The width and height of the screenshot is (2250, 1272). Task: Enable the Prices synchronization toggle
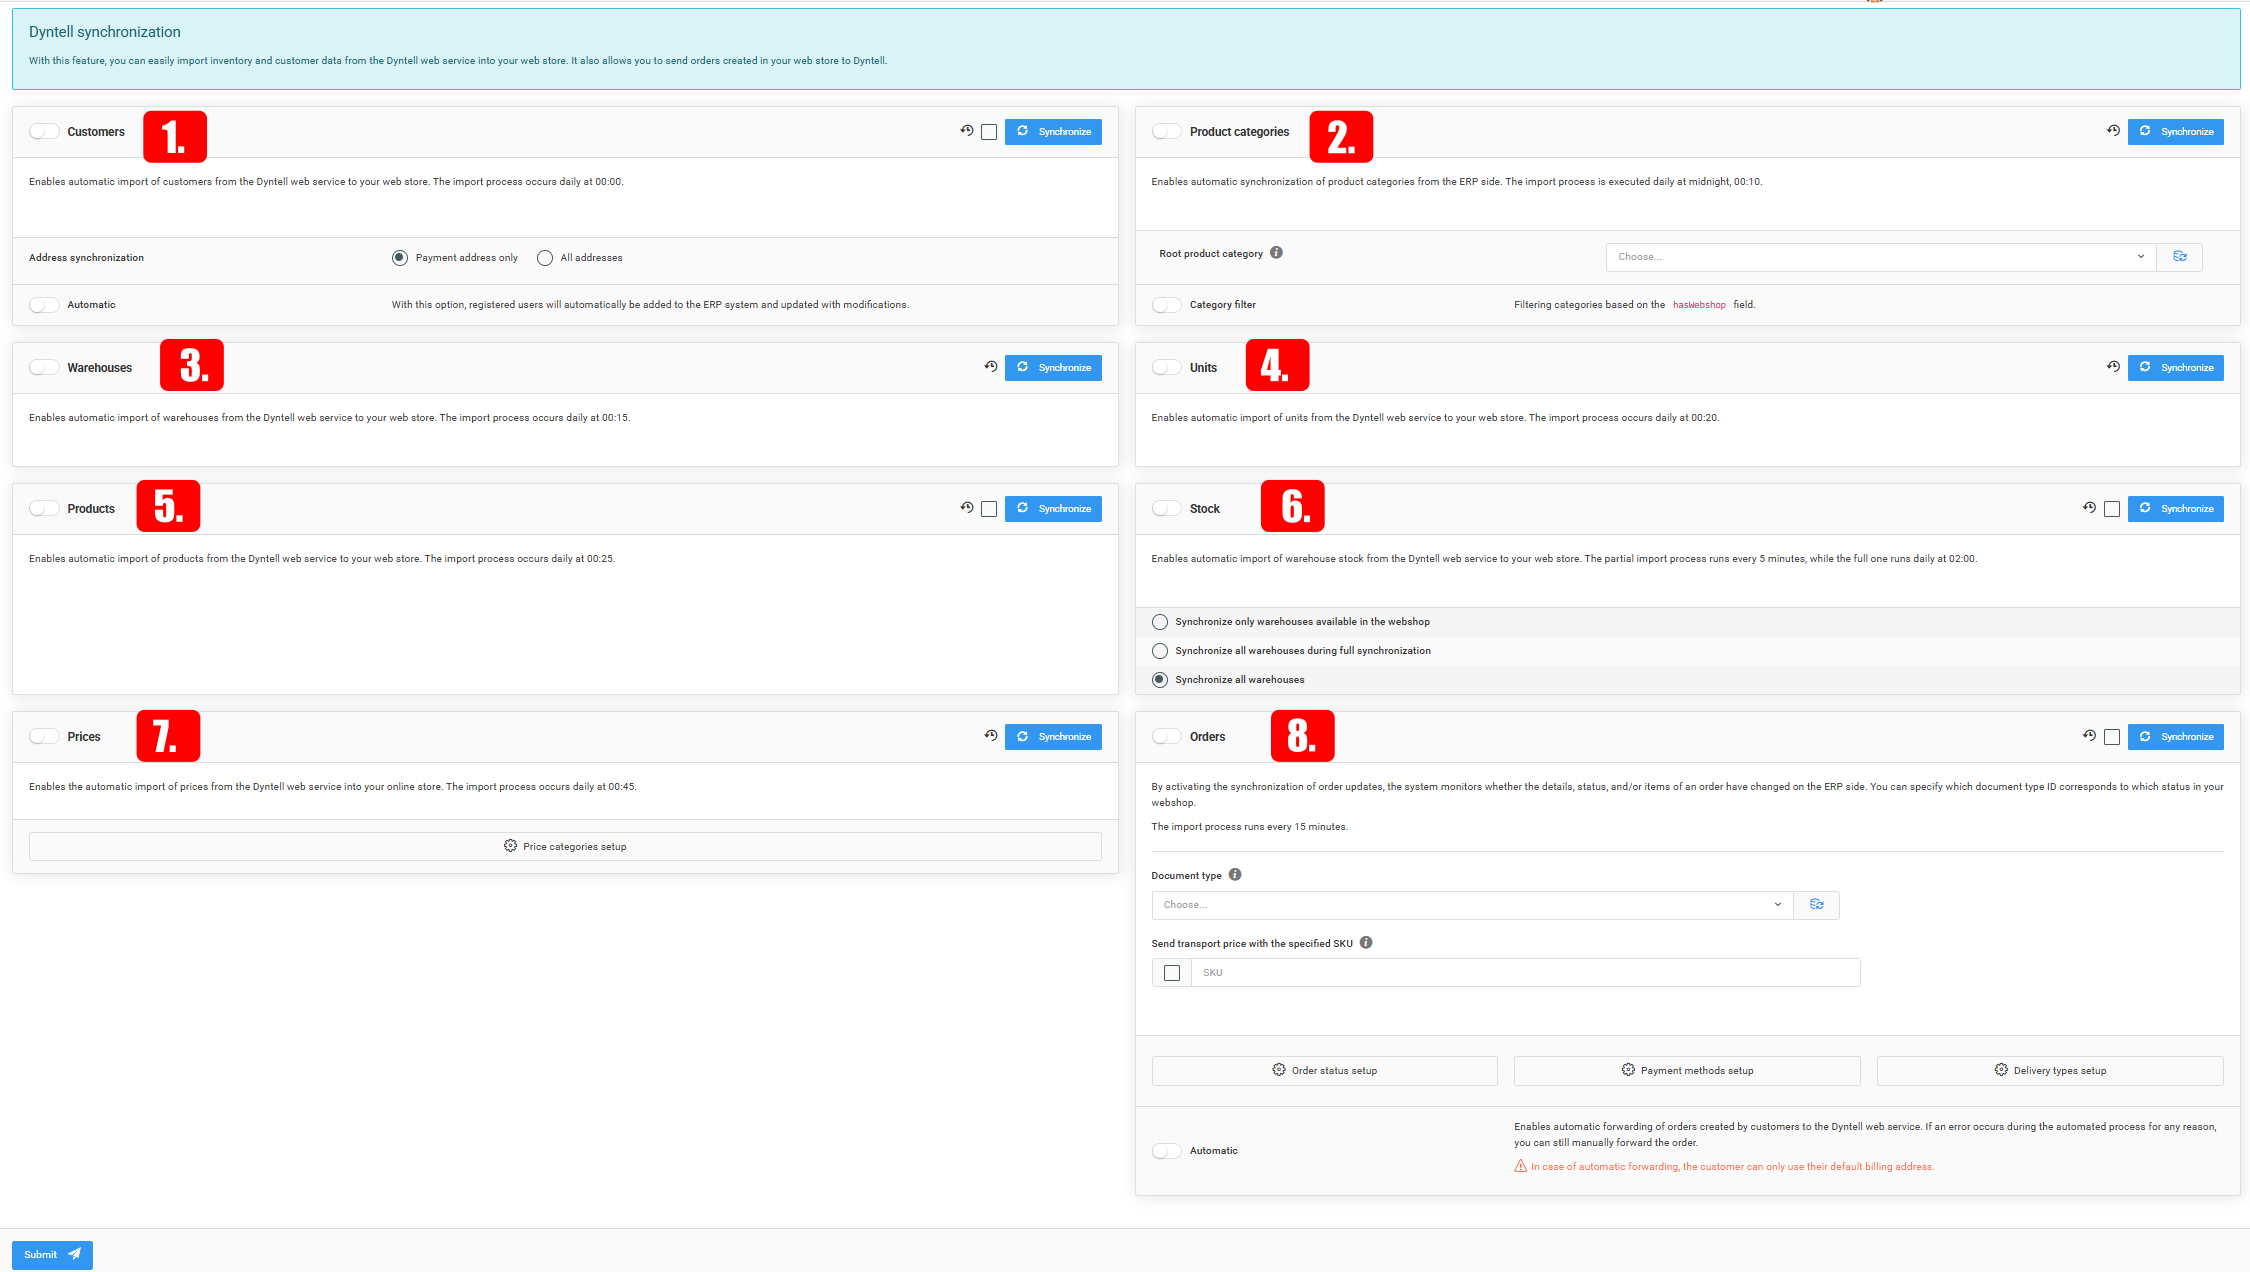pos(44,737)
